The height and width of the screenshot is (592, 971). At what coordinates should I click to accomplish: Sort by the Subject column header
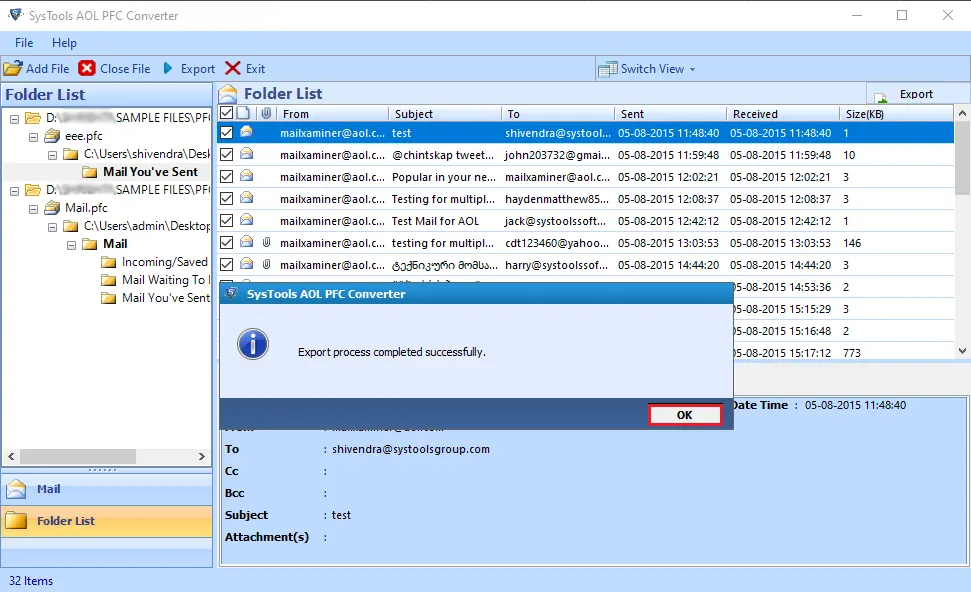pos(446,114)
